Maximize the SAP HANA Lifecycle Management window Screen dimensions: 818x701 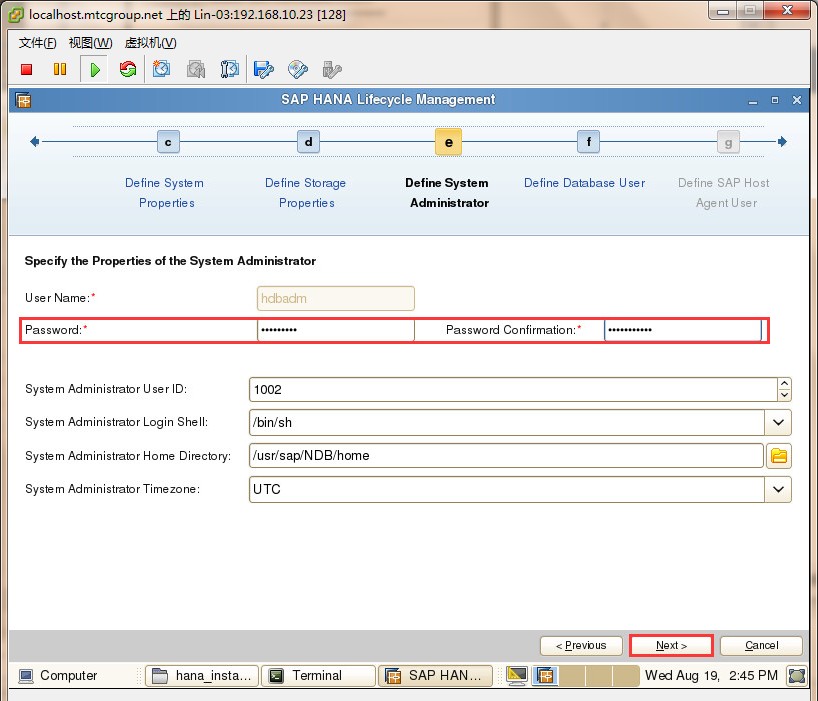click(775, 100)
